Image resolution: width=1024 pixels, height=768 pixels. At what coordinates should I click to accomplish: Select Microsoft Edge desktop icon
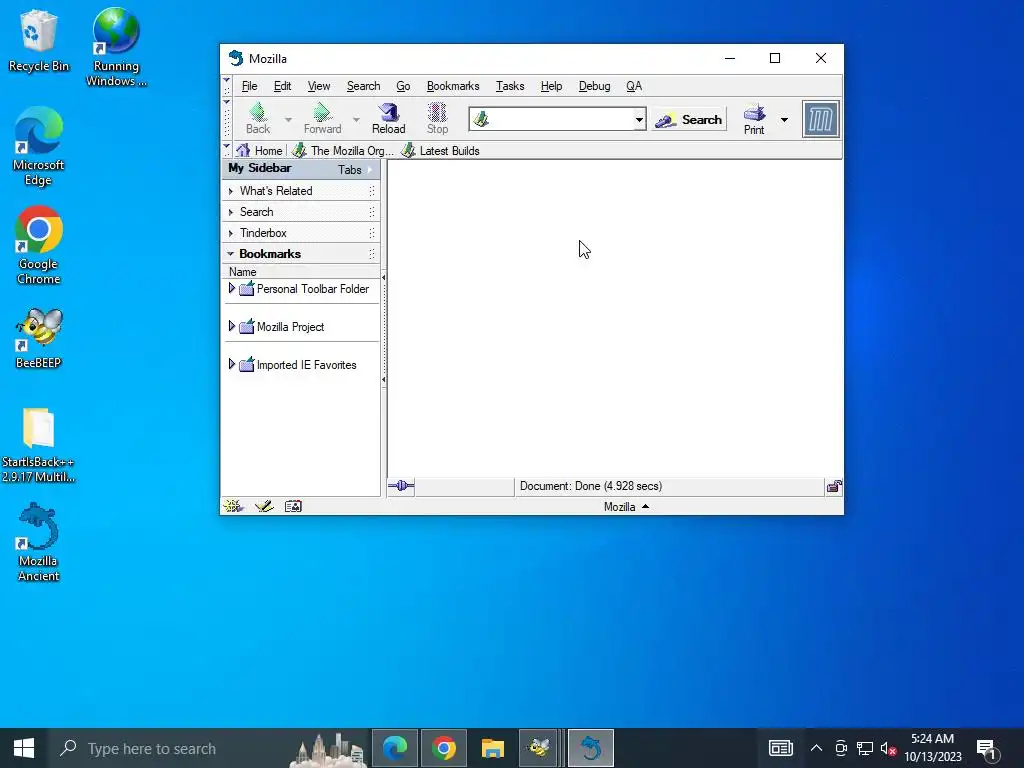[39, 146]
